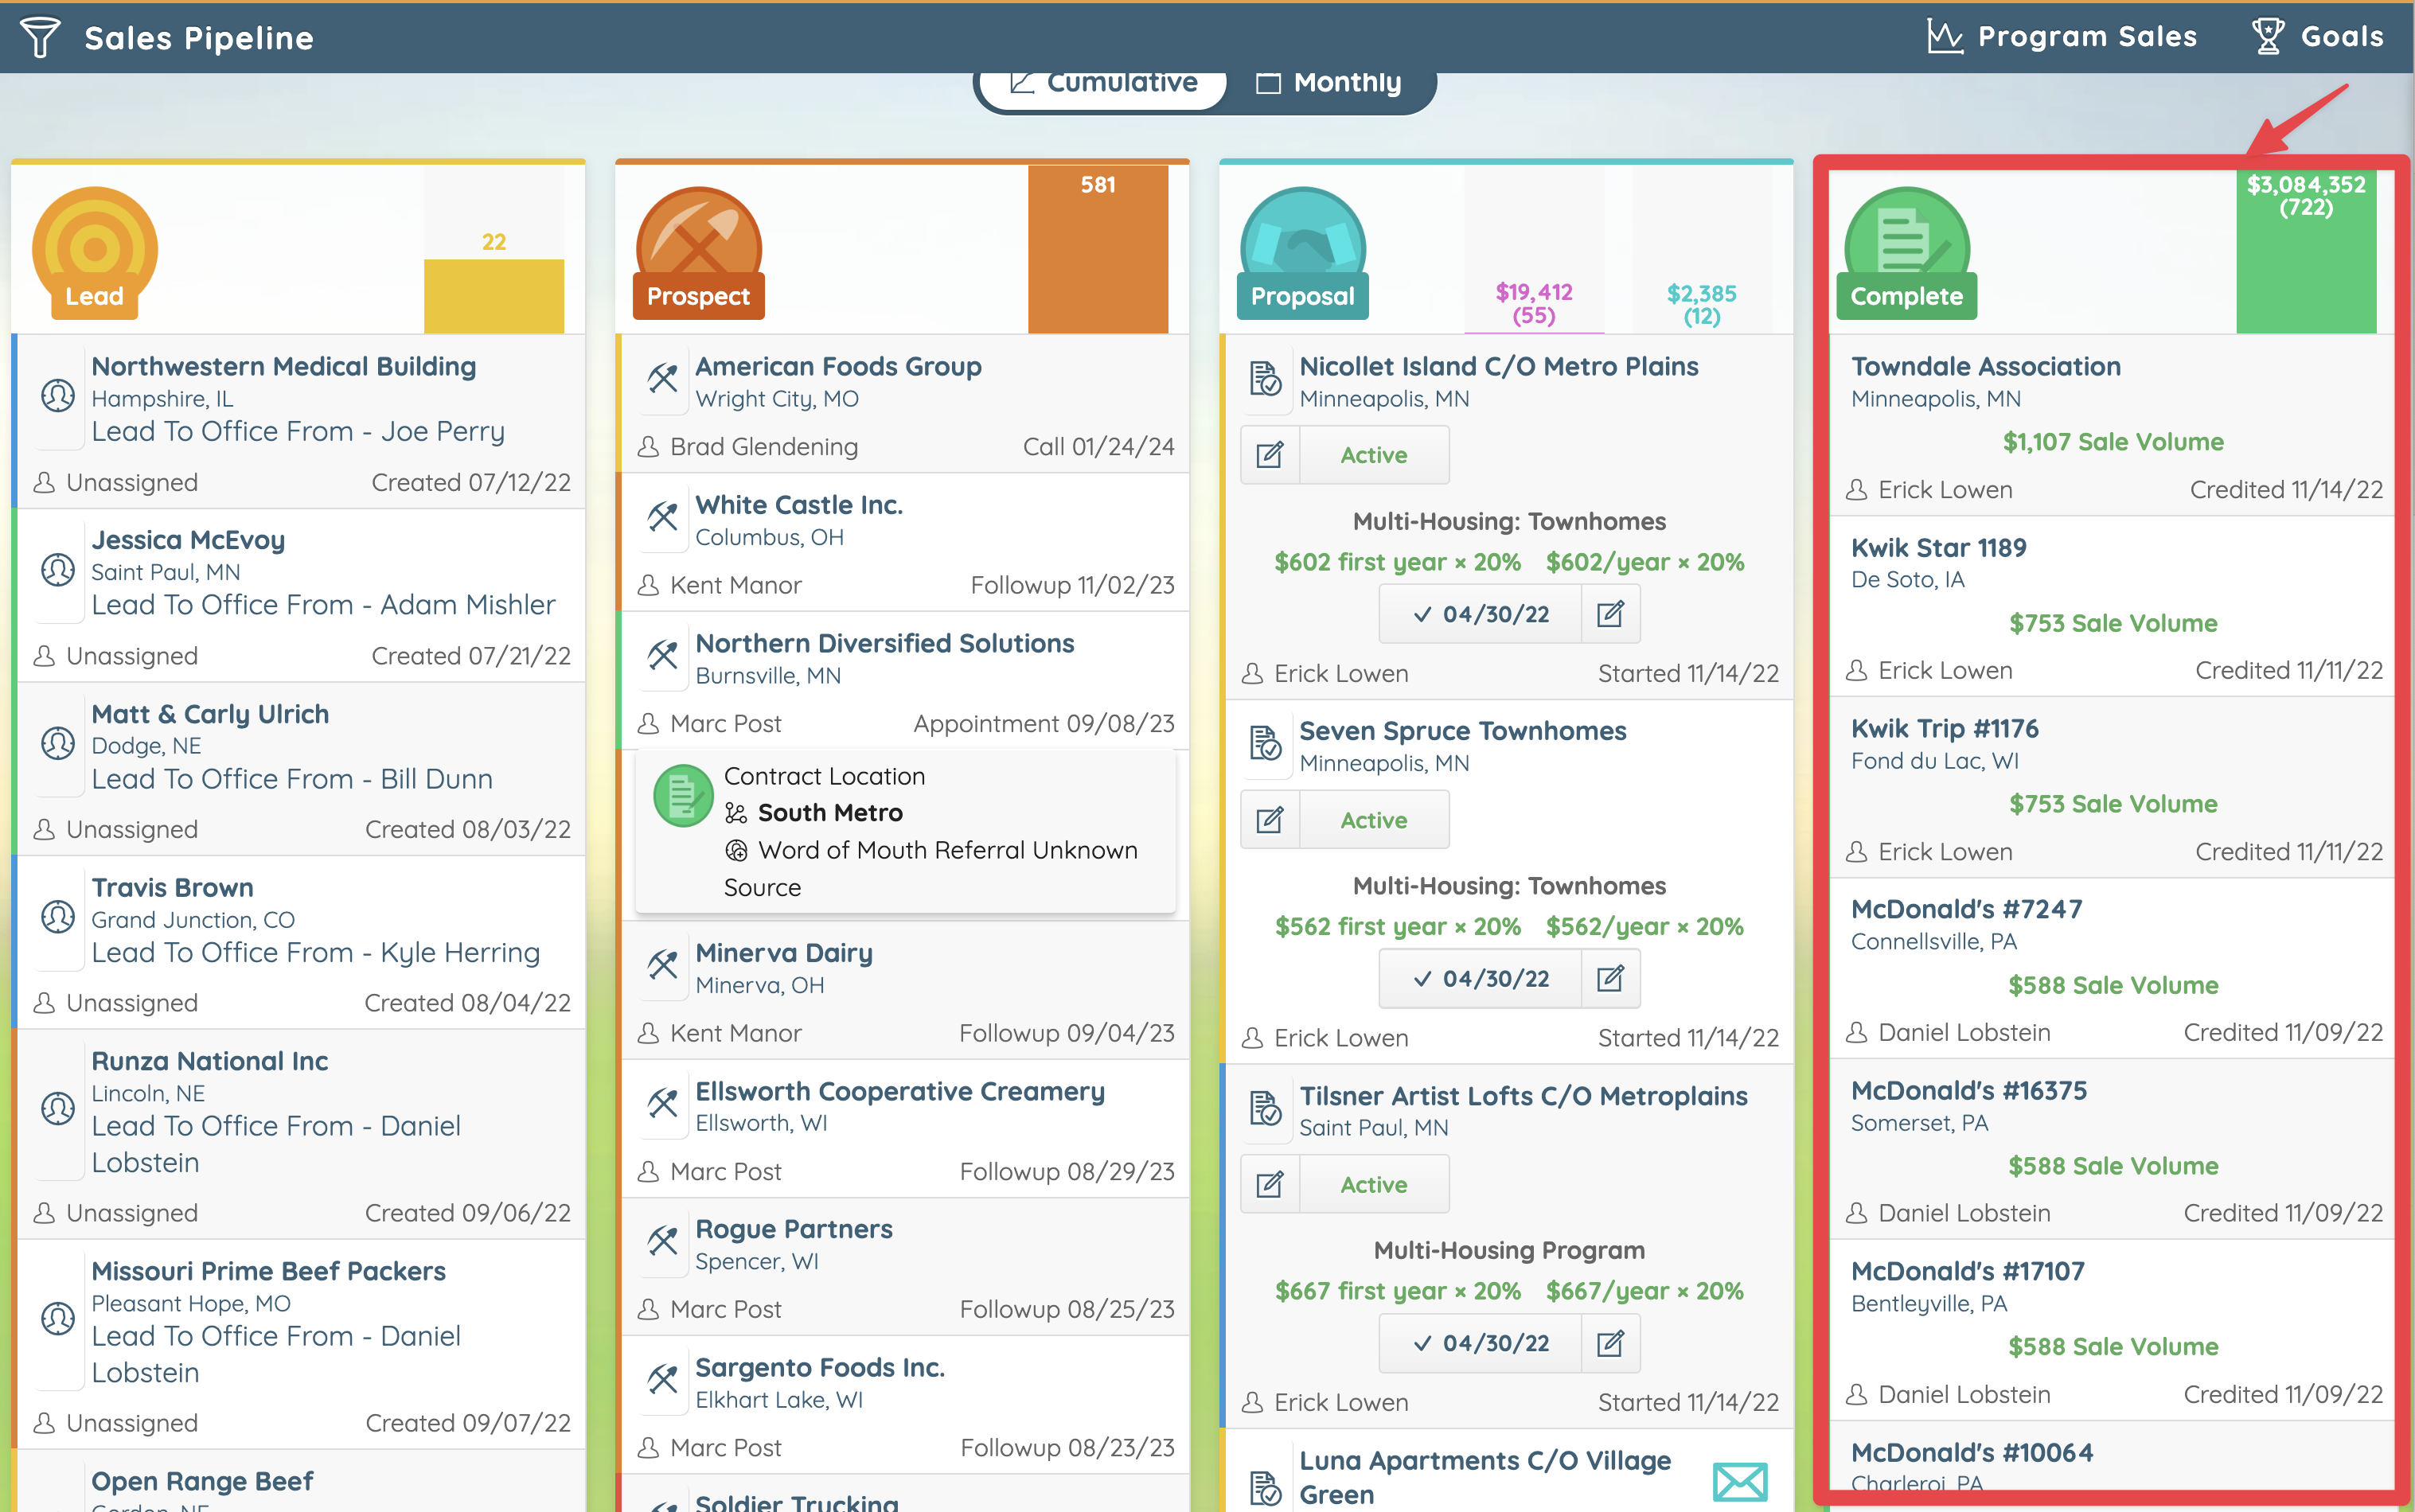
Task: Open White Castle Inc. prospect
Action: pos(799,505)
